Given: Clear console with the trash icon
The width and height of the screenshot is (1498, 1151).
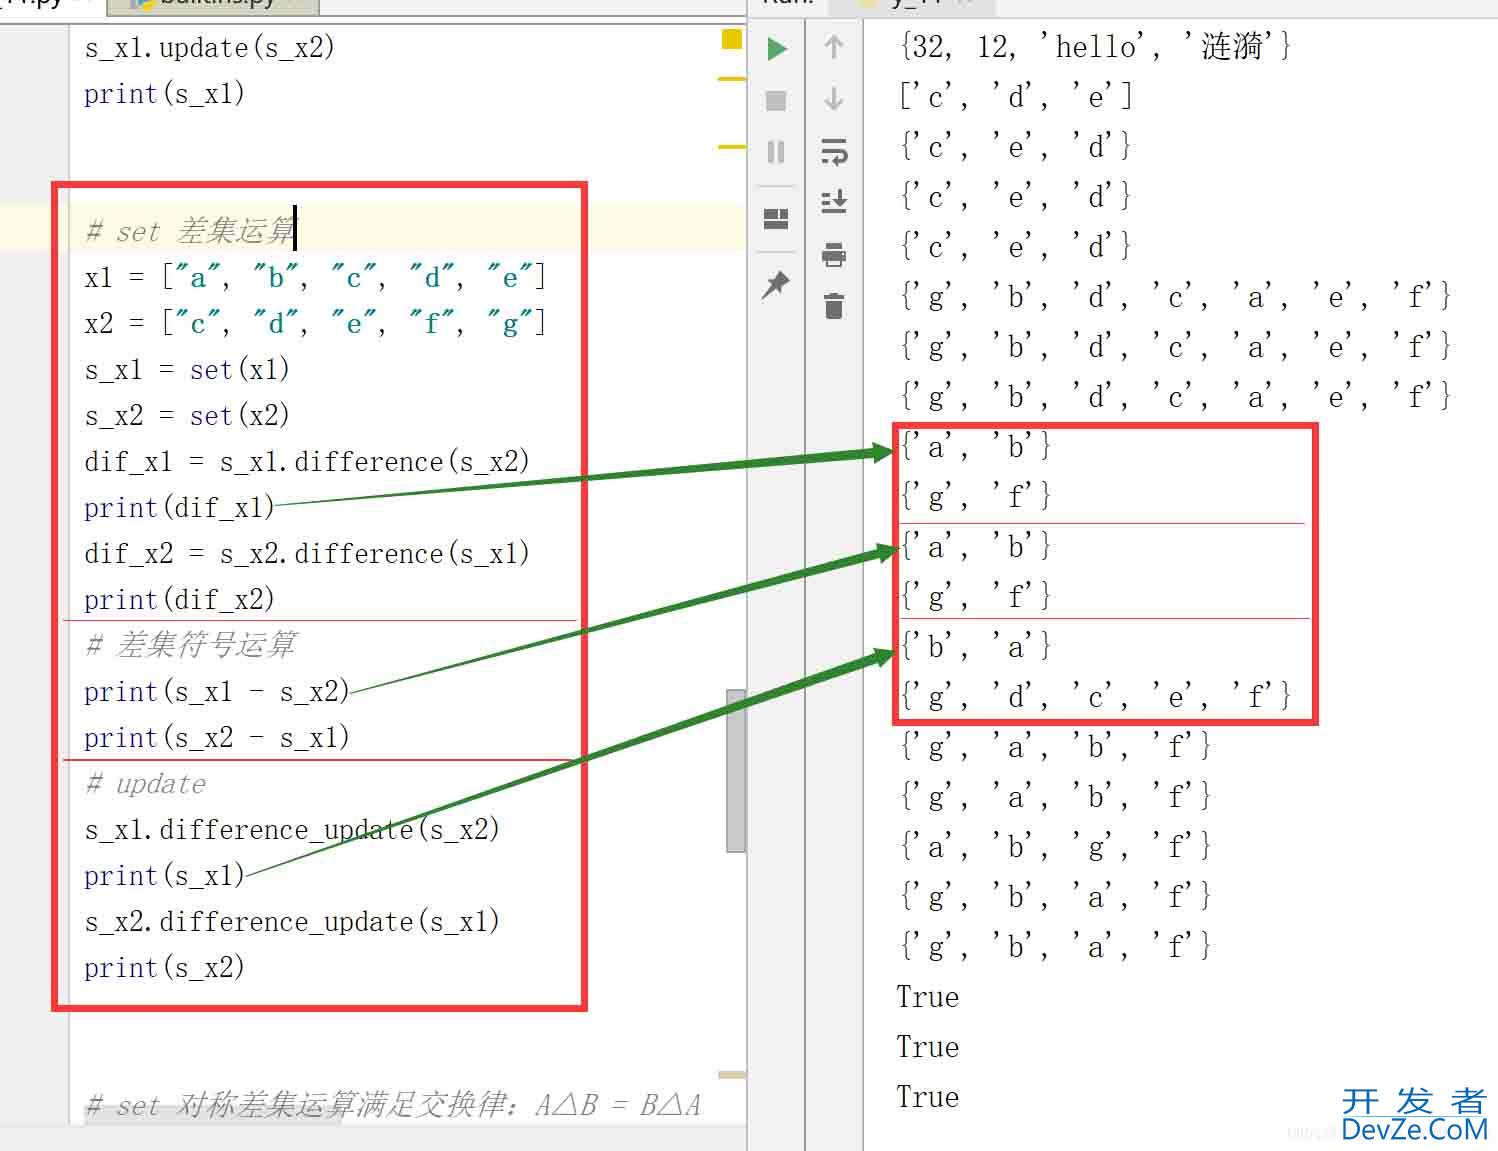Looking at the screenshot, I should [x=834, y=305].
